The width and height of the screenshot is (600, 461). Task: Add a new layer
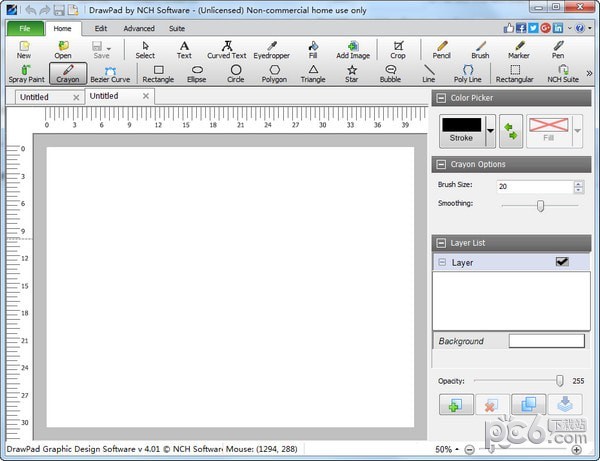pos(456,404)
